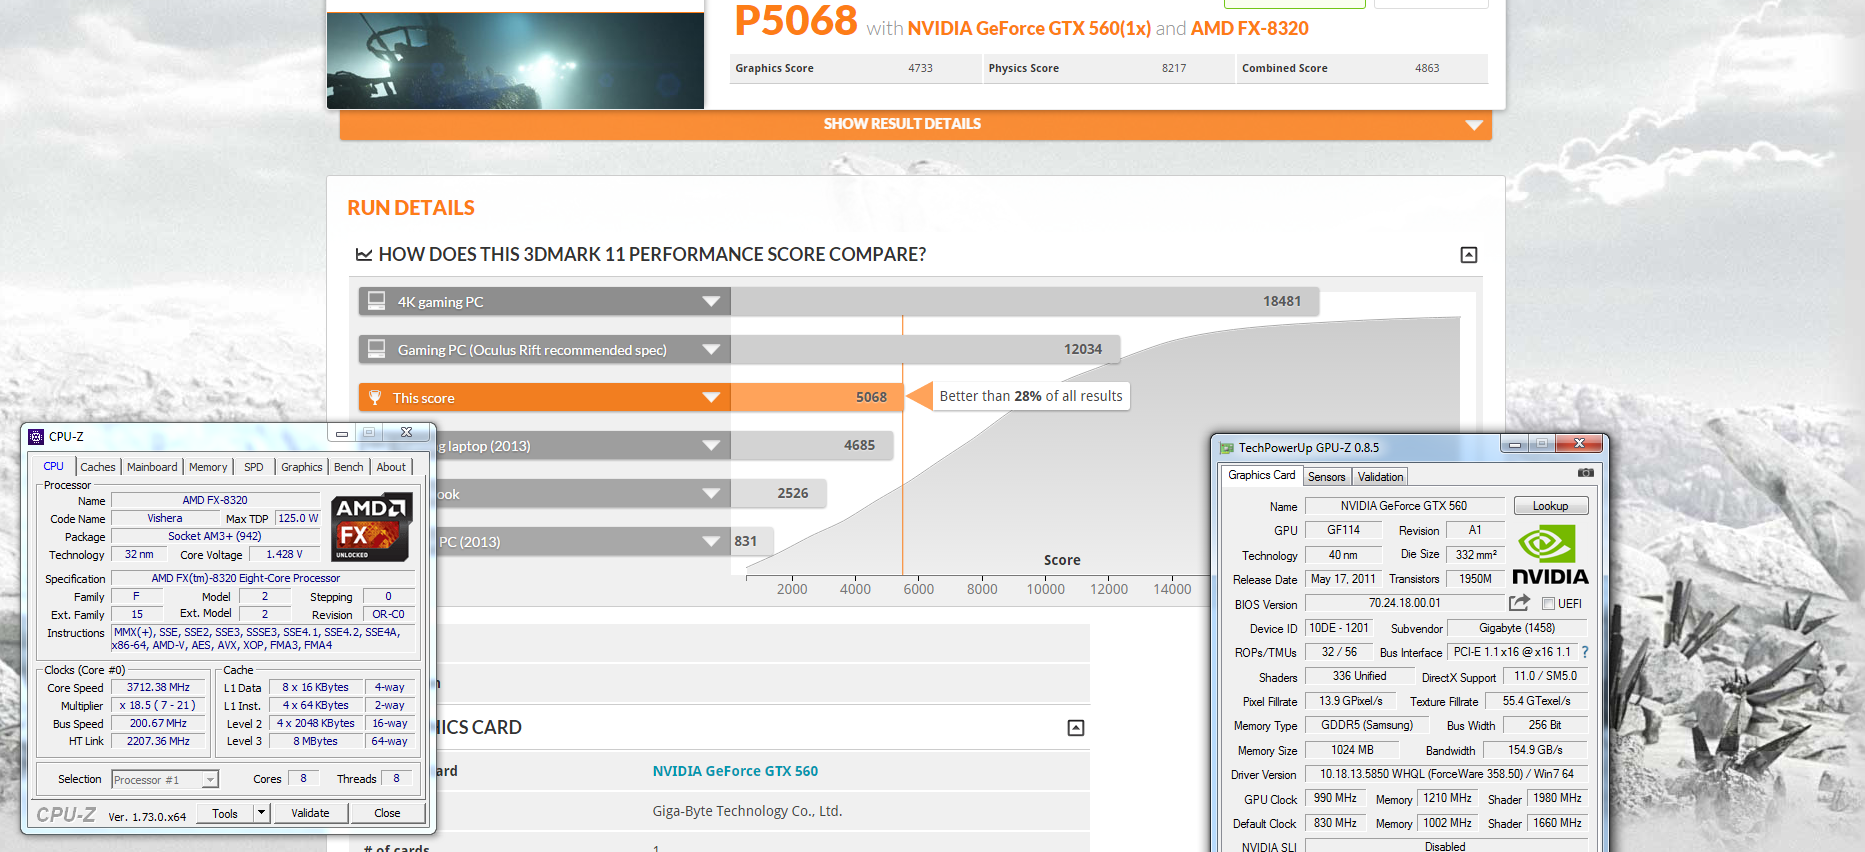Screen dimensions: 1865x852
Task: Click the CPU-Z processor Name field
Action: coord(215,500)
